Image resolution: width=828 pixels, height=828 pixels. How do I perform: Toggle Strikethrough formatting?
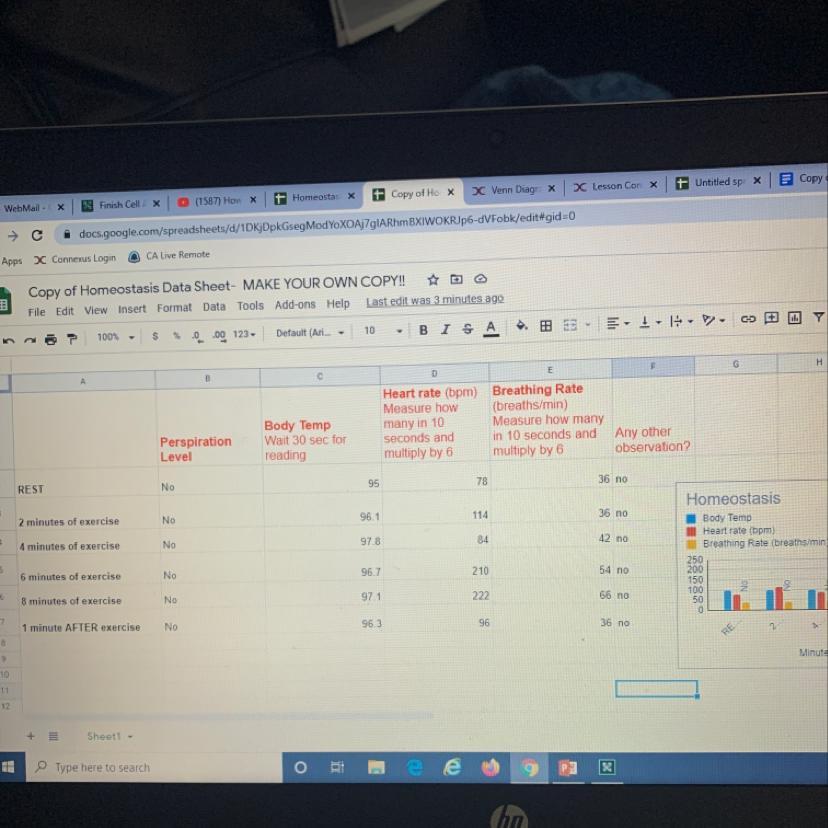467,329
